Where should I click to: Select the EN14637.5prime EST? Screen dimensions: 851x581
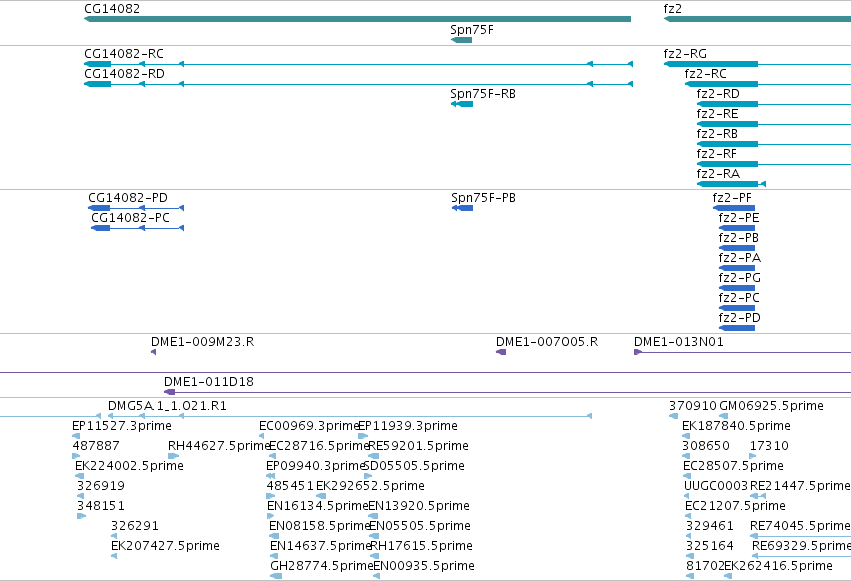275,556
